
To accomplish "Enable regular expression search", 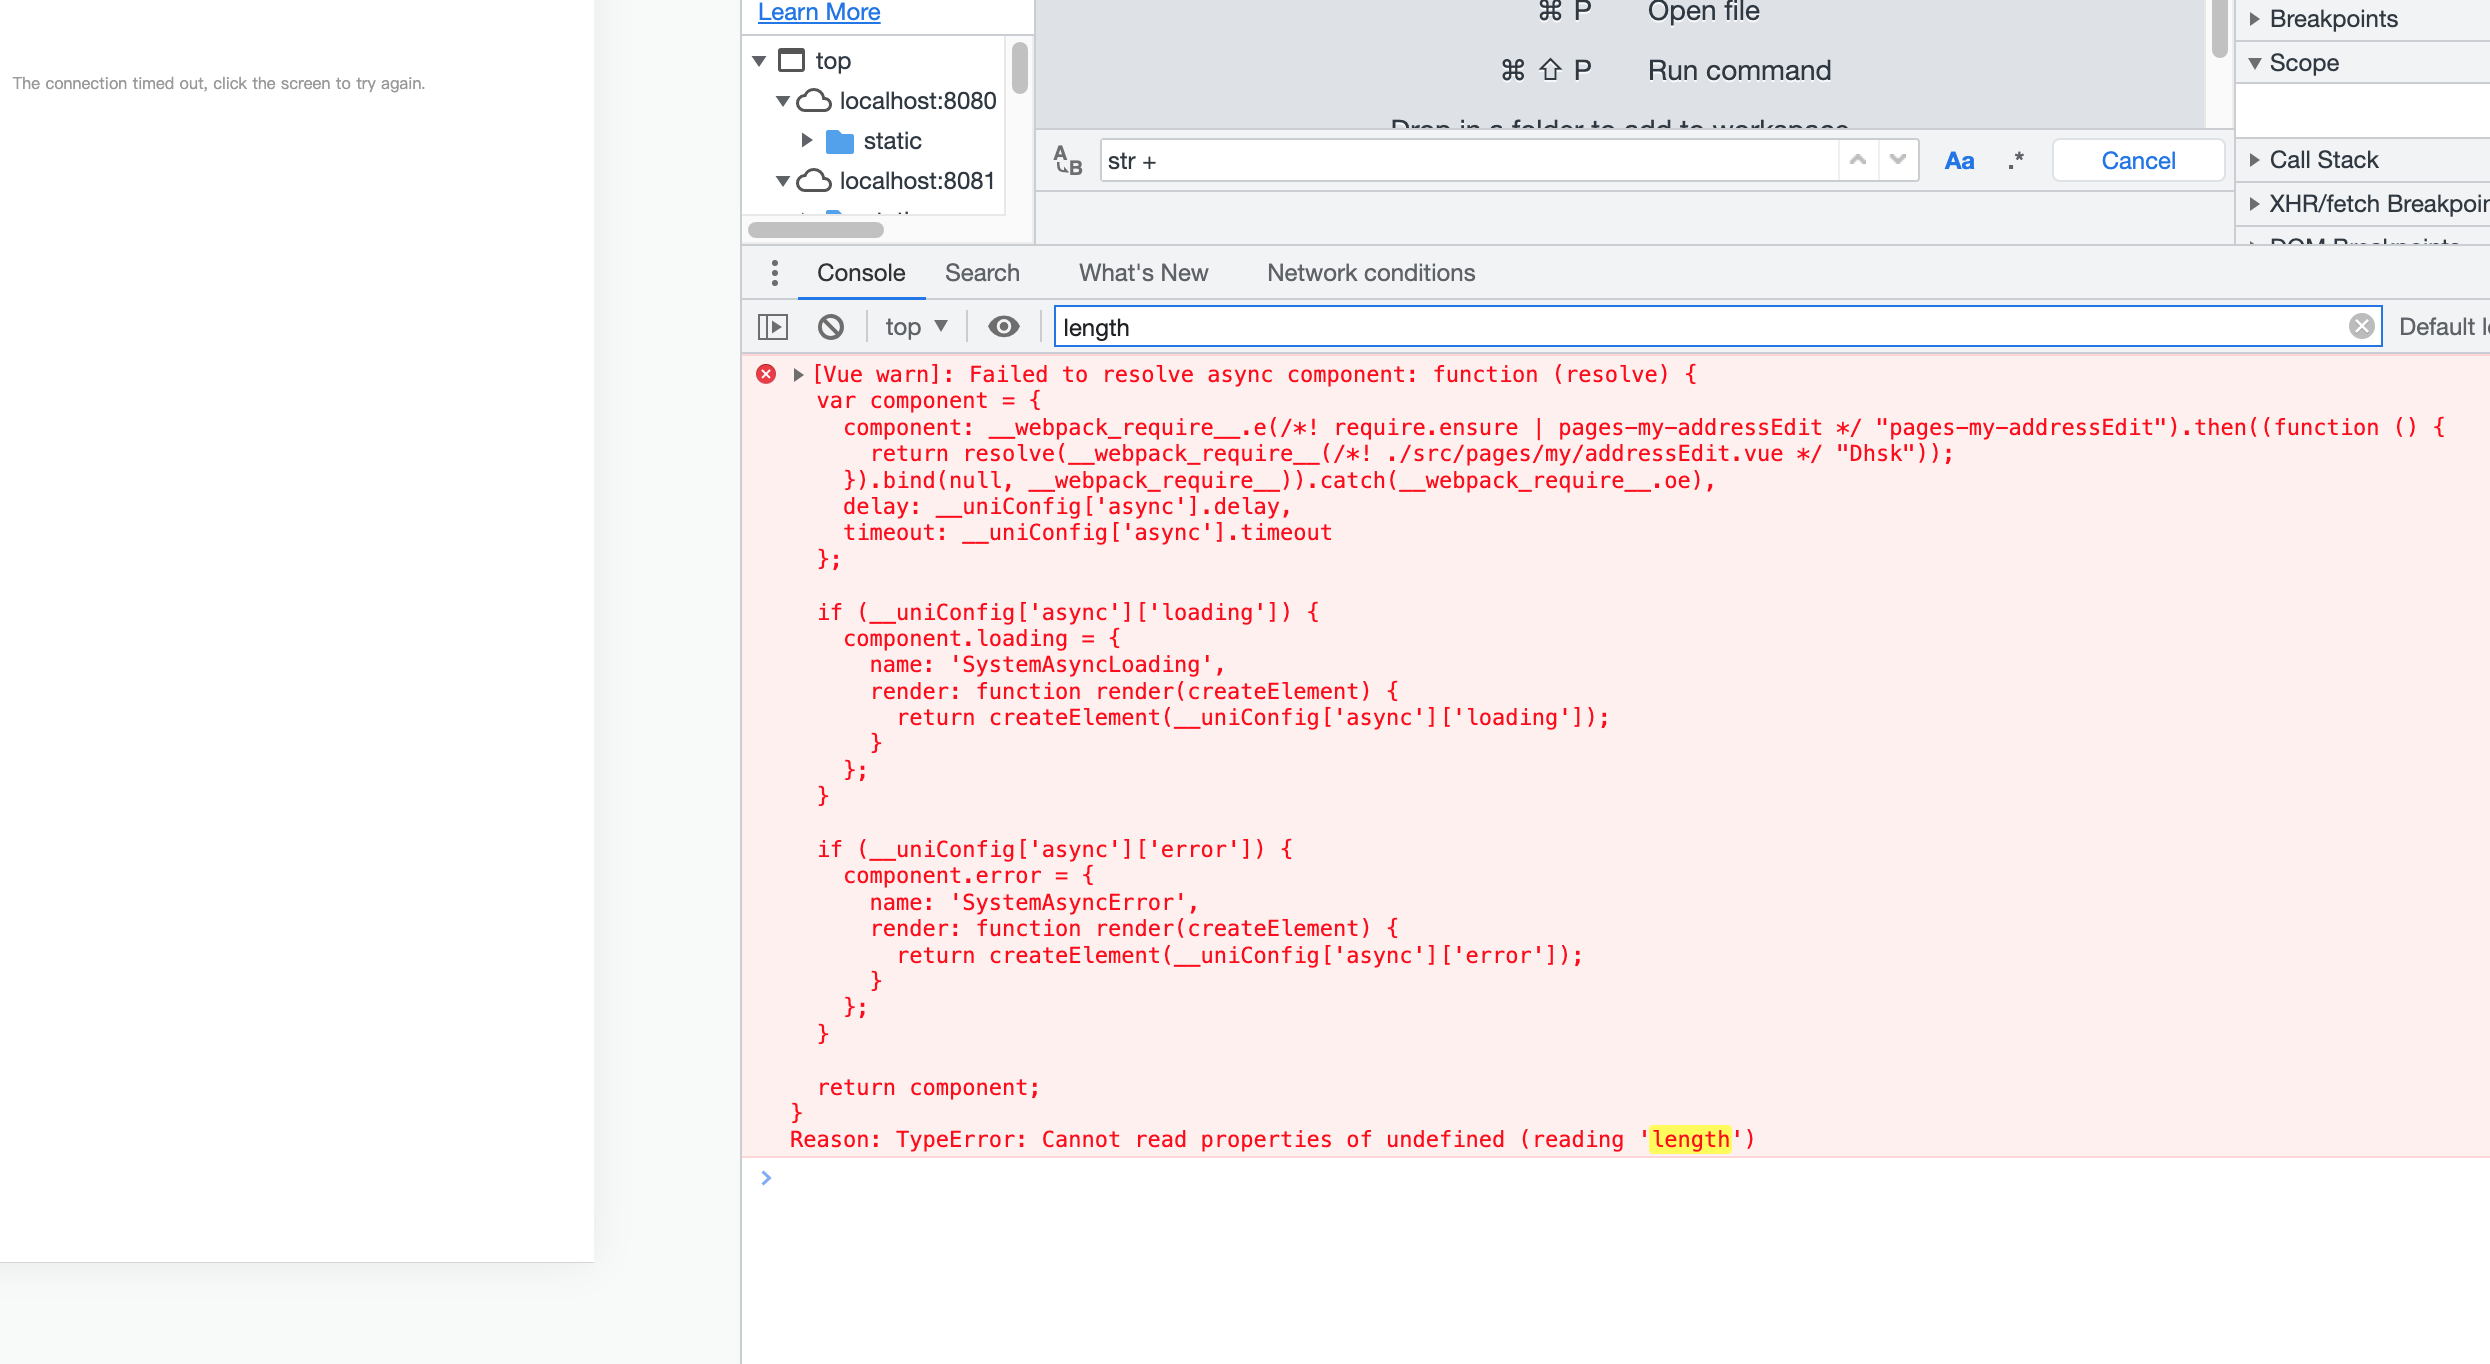I will 2013,160.
